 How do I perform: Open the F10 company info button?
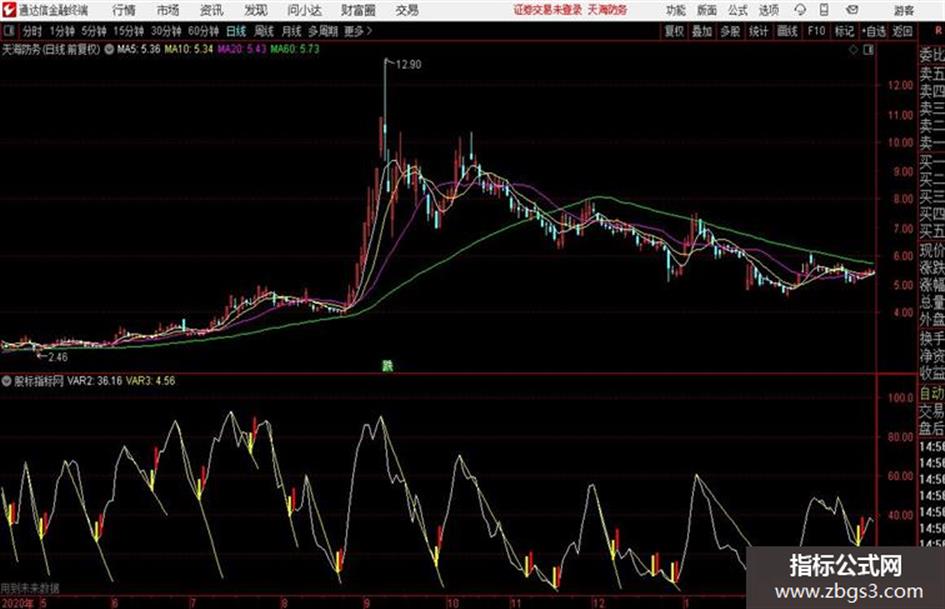click(x=816, y=31)
